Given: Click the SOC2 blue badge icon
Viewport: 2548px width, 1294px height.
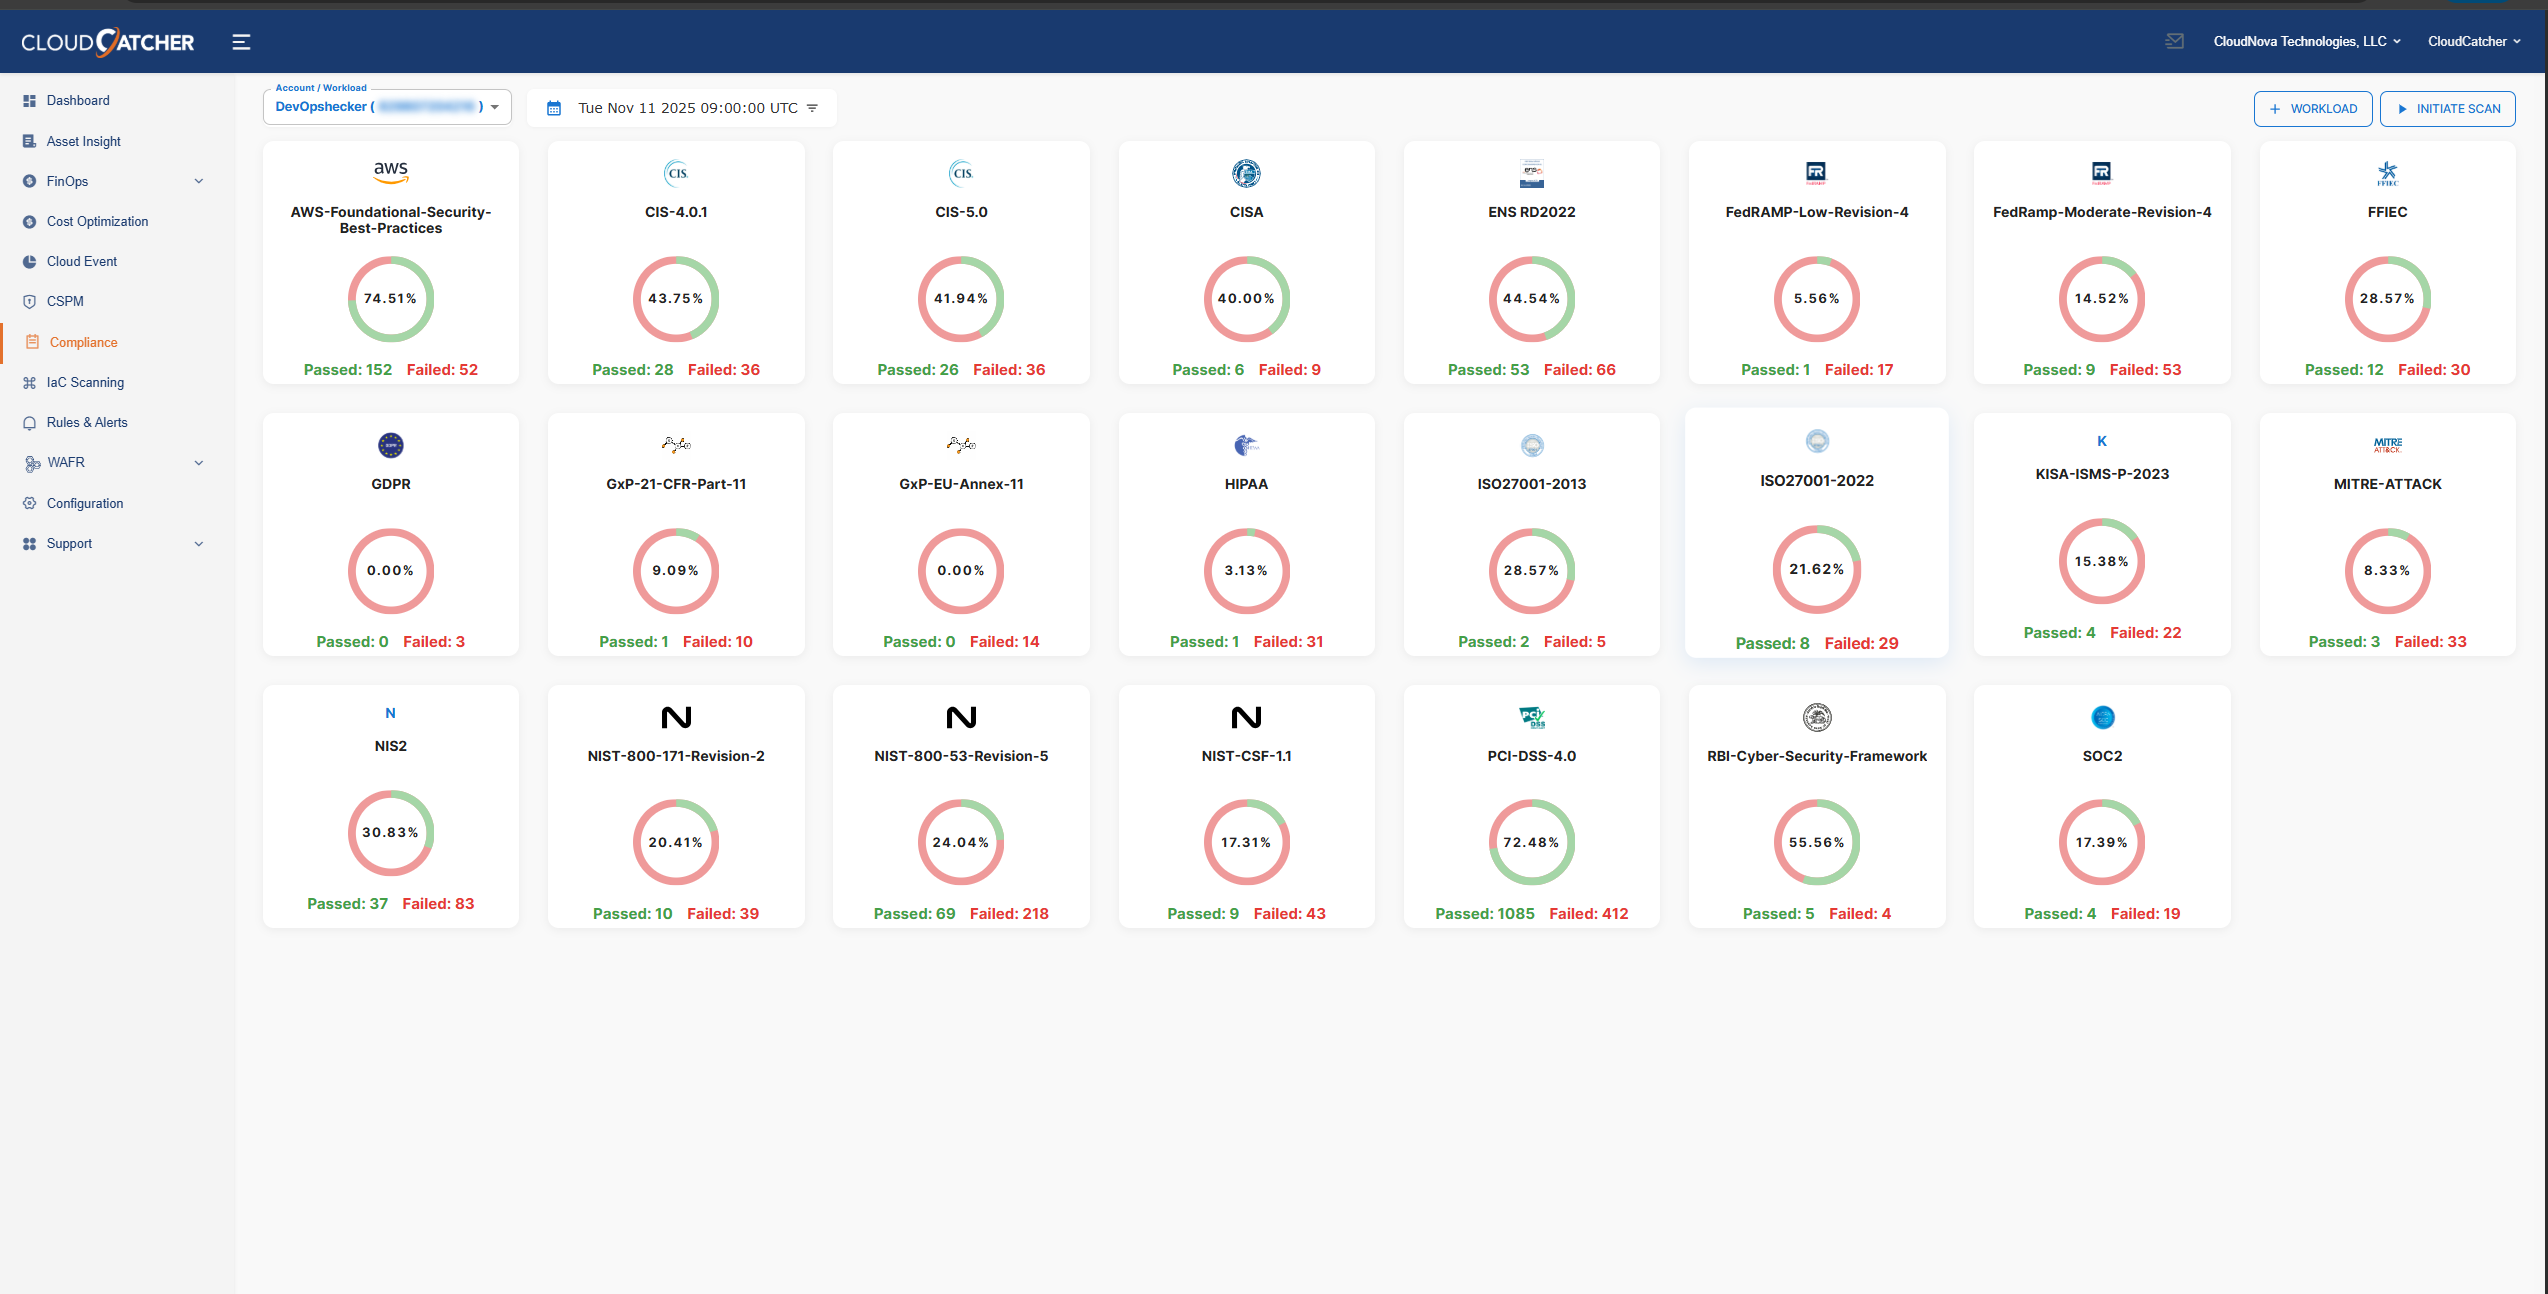Looking at the screenshot, I should click(2102, 717).
